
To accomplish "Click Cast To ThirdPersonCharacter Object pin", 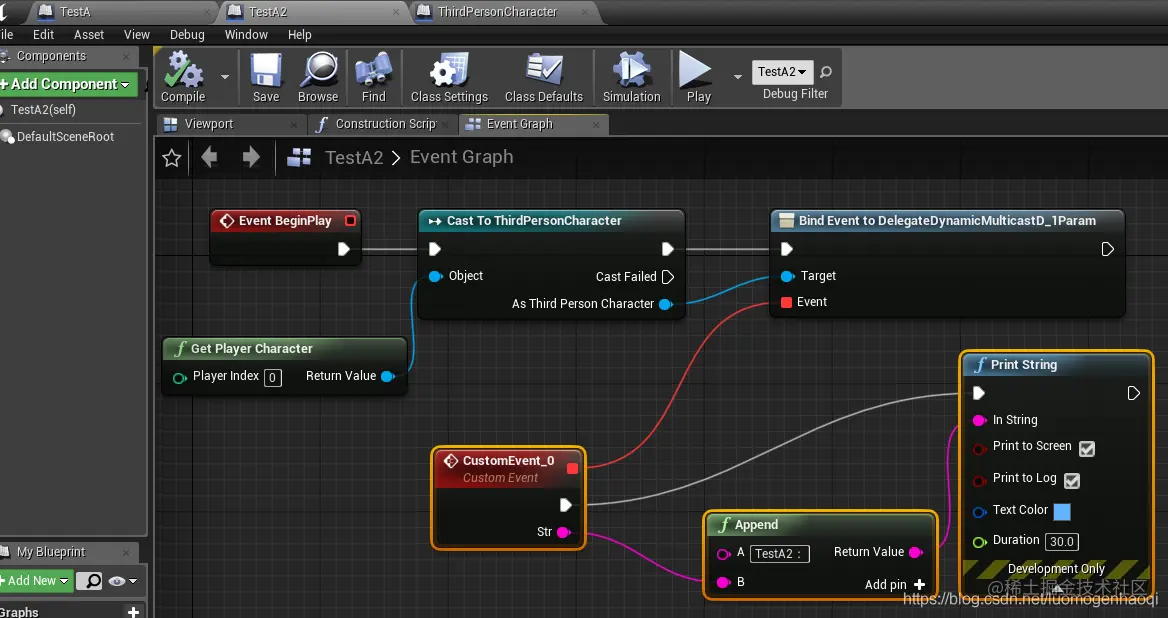I will 435,276.
